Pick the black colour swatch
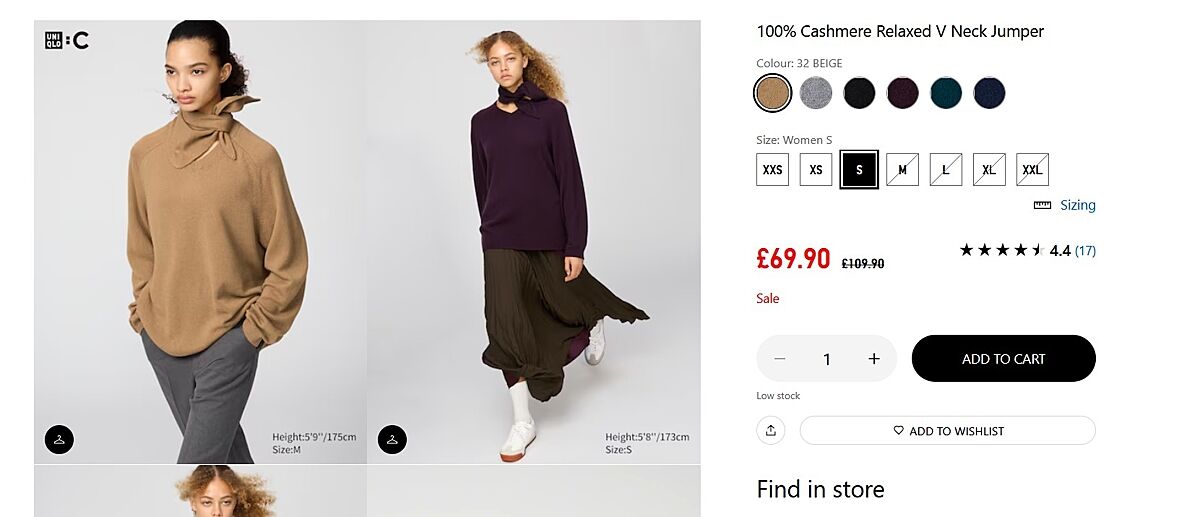Screen dimensions: 1200x517 859,93
